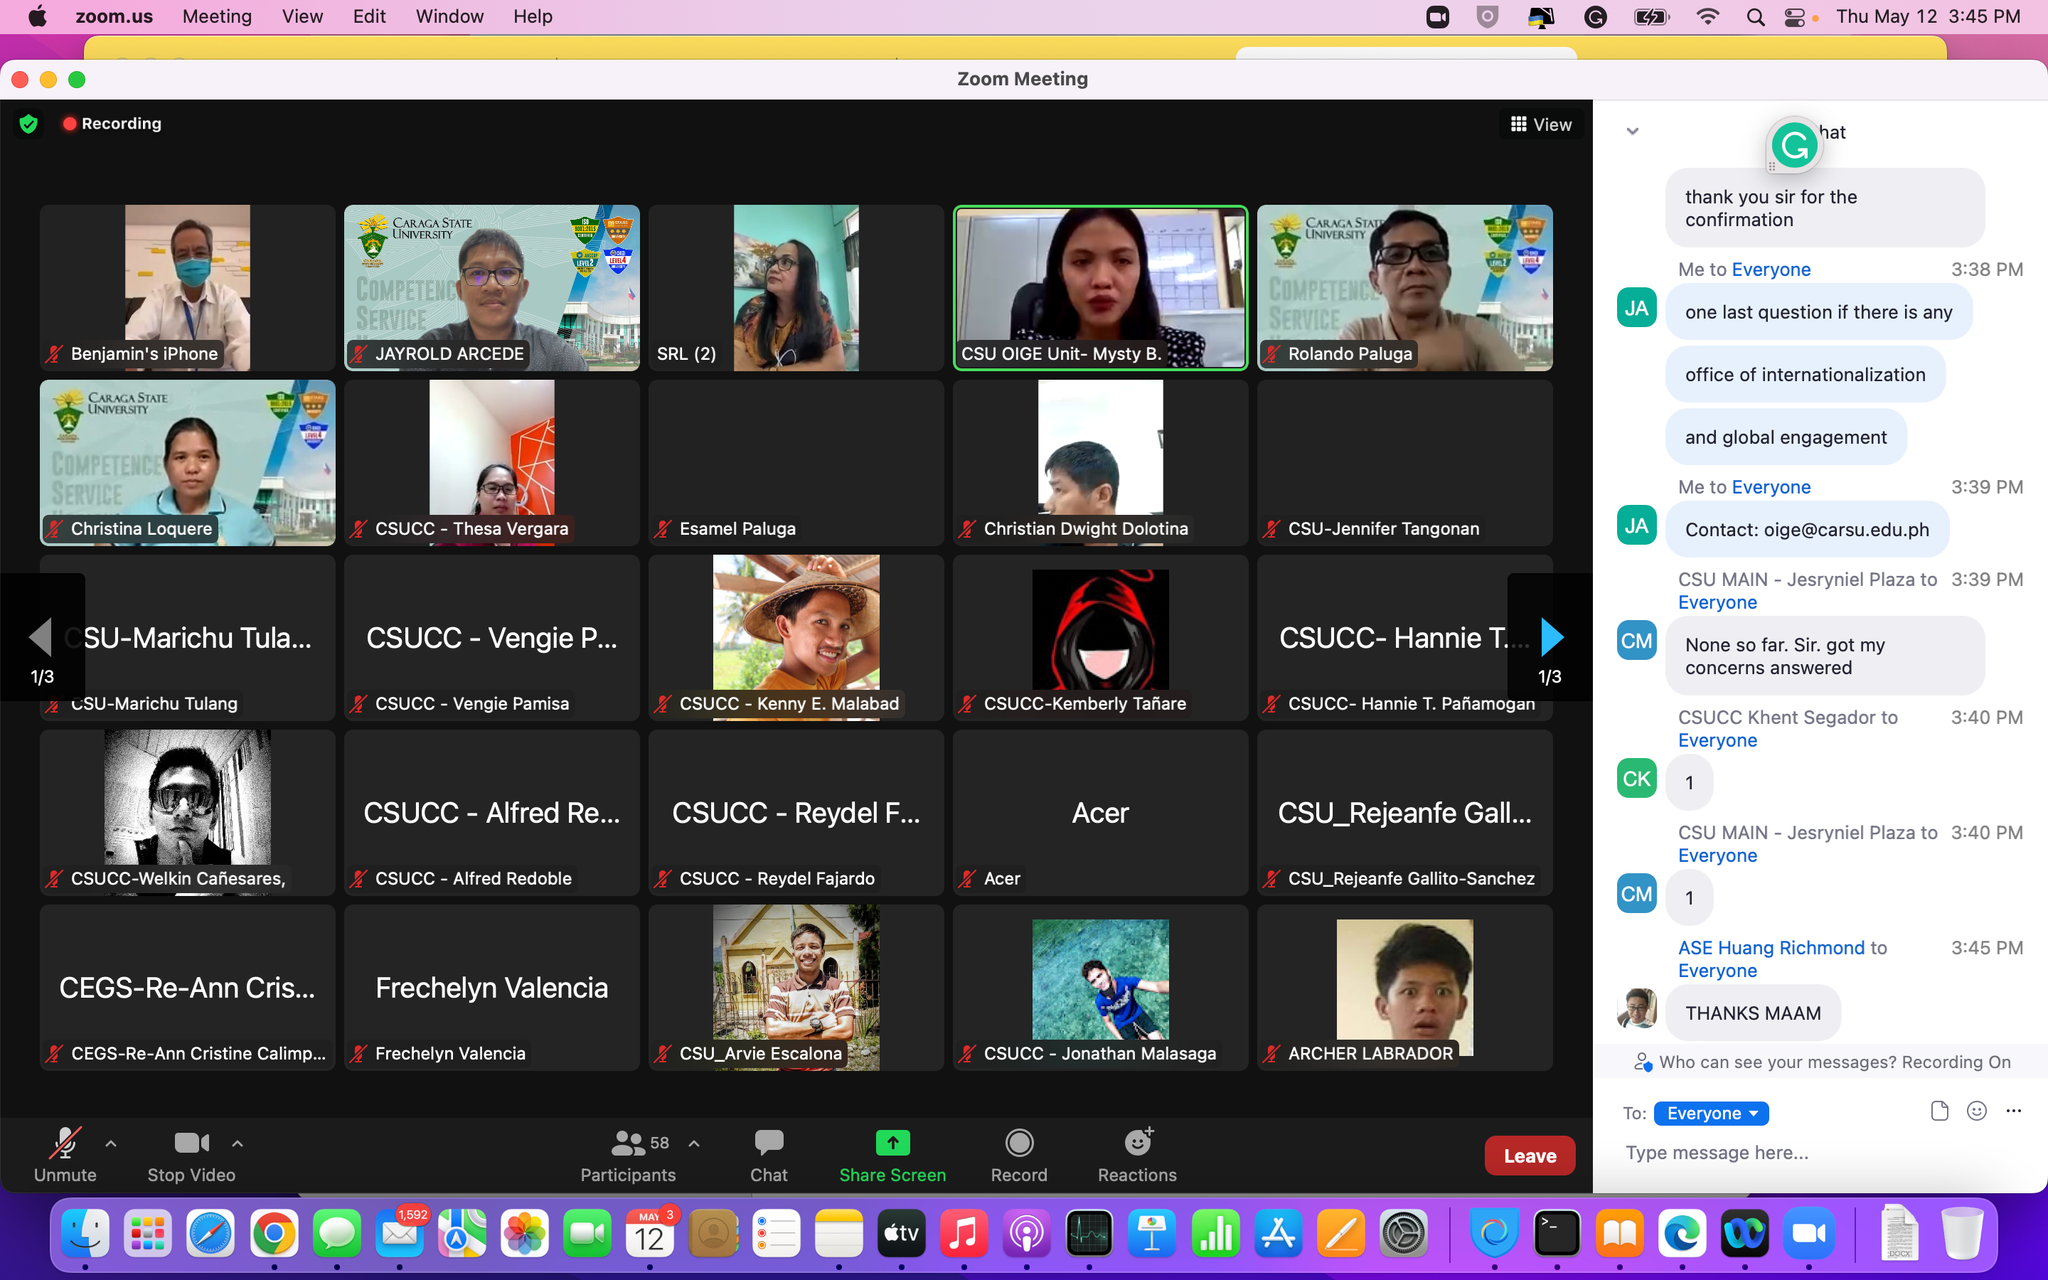Open the Meeting menu

[217, 16]
